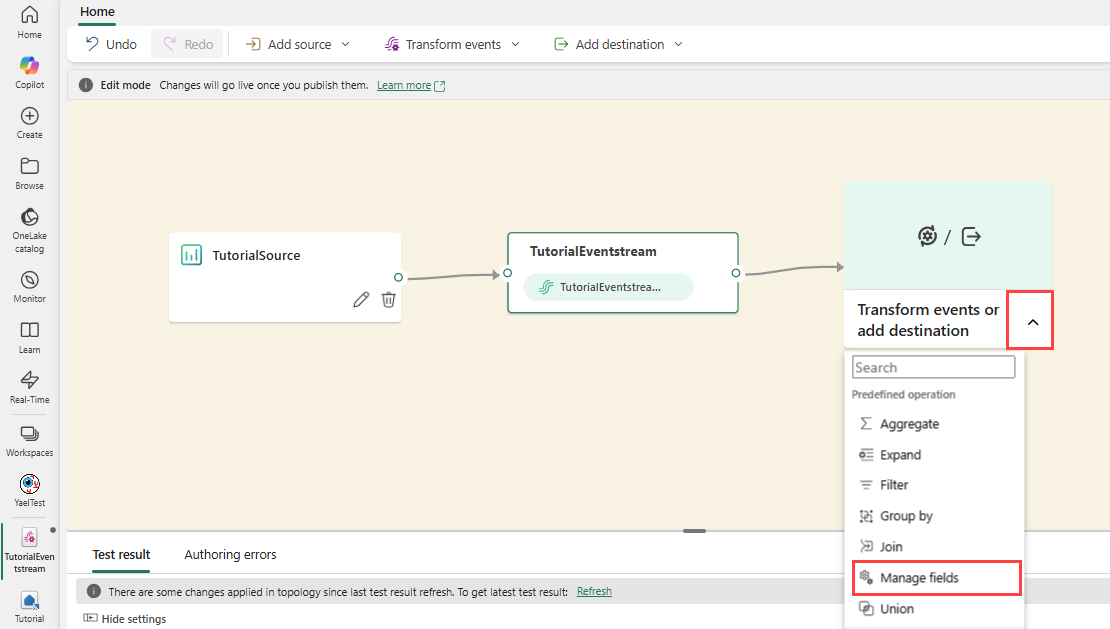Switch to the Authoring errors tab
This screenshot has height=629, width=1110.
230,554
